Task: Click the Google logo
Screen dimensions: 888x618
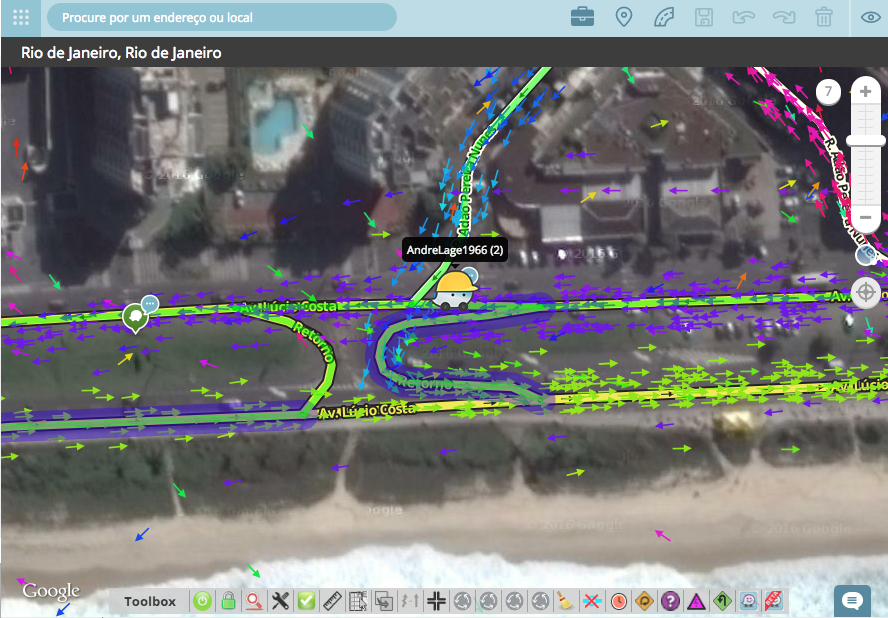Action: coord(51,591)
